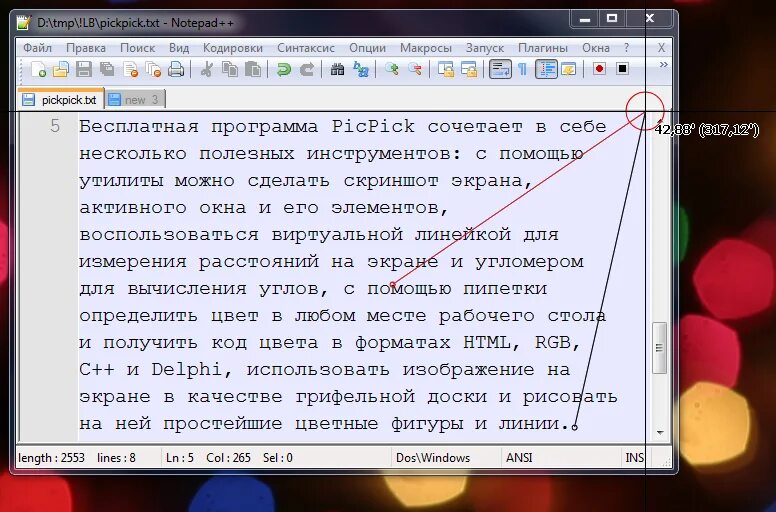Screen dimensions: 776x512
Task: Undo the last action with the green arrow
Action: tap(284, 69)
